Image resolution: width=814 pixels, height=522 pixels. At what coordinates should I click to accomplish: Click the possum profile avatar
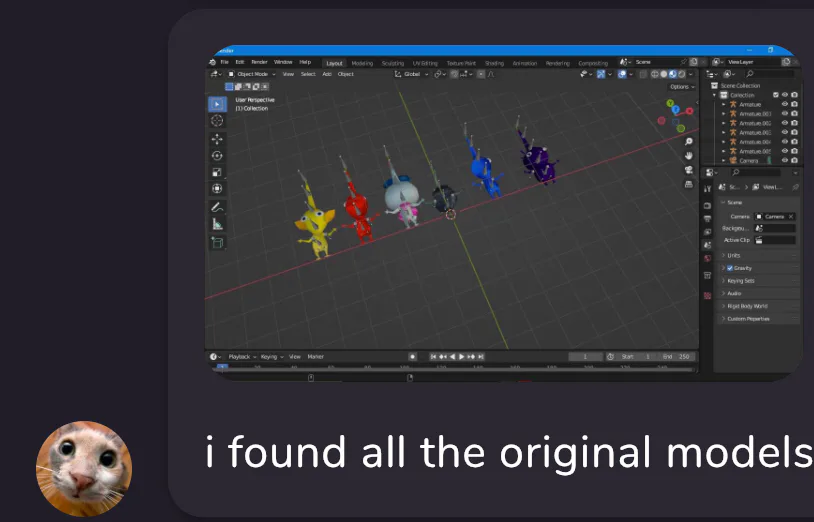coord(84,469)
